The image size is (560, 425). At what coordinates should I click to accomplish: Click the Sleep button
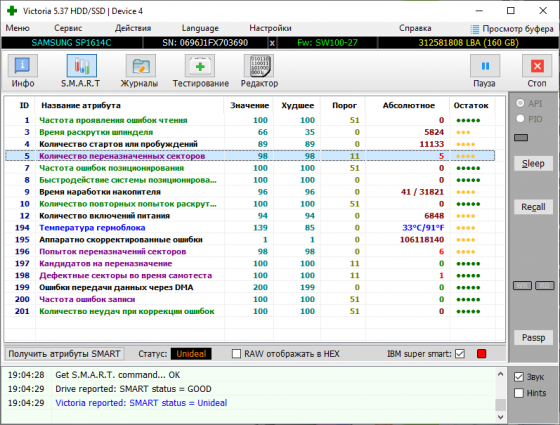point(533,164)
